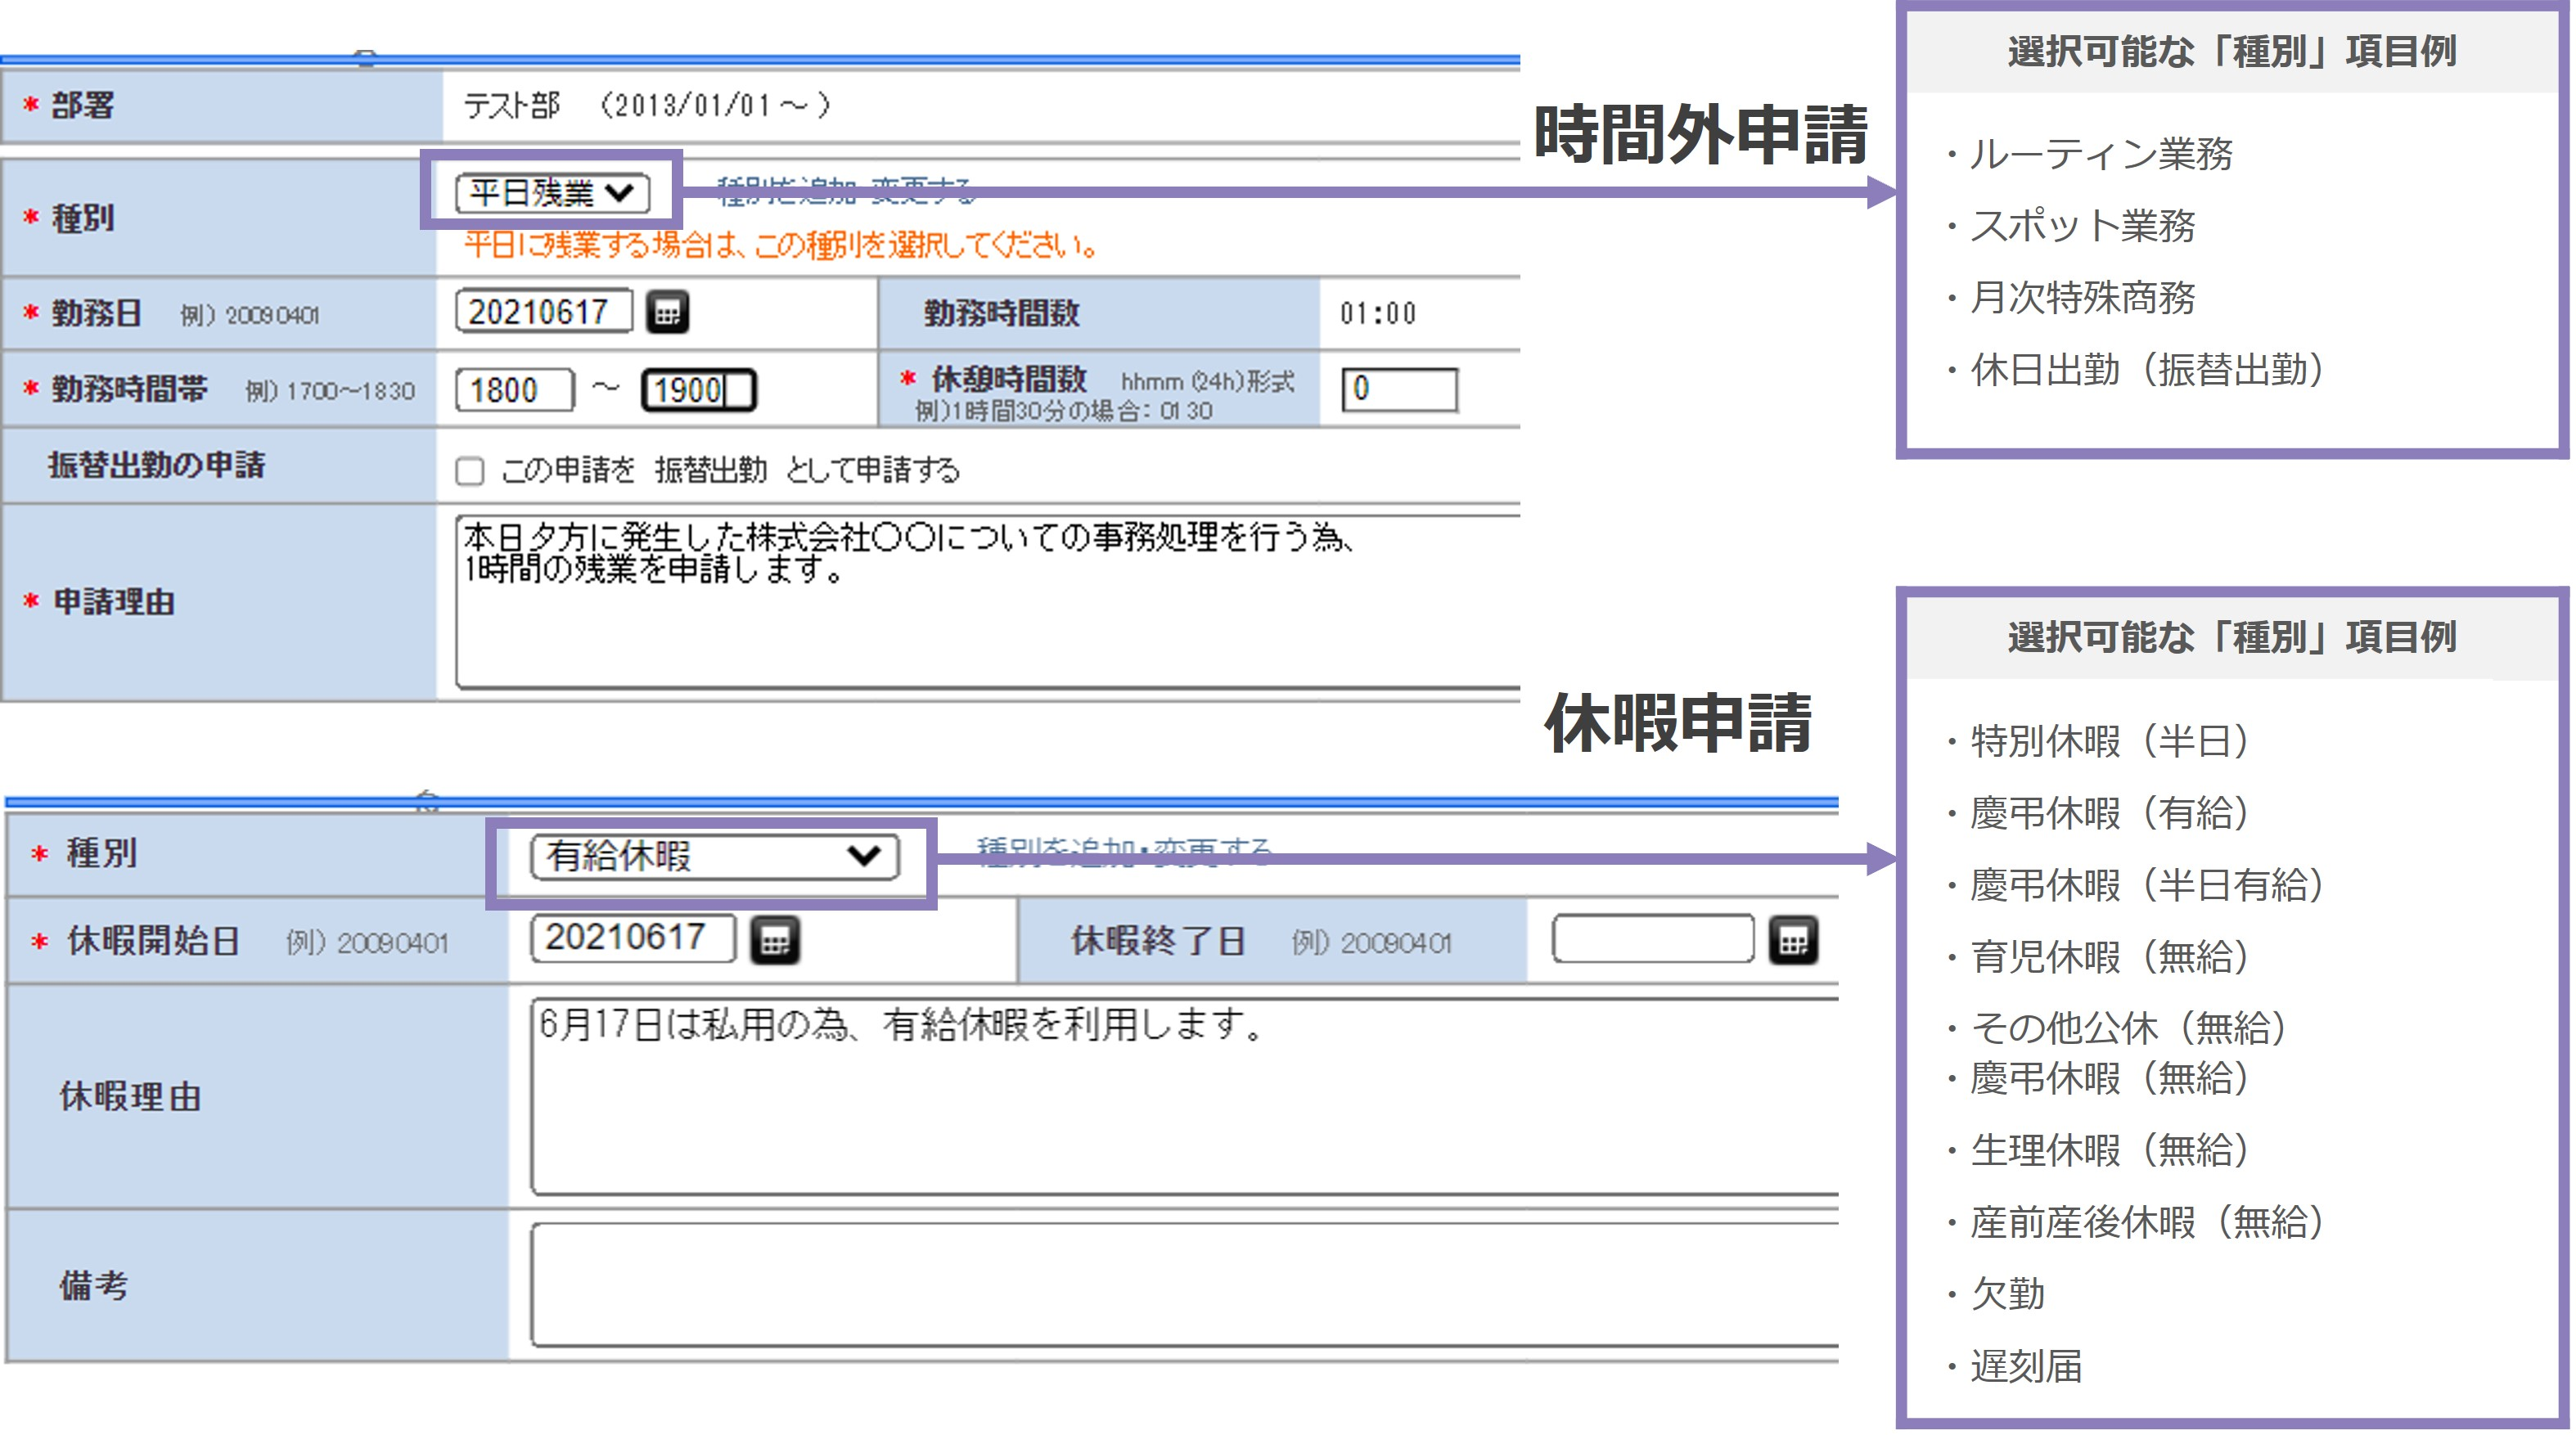The image size is (2576, 1435).
Task: Click the 遅刻届 list item
Action: click(x=2025, y=1366)
